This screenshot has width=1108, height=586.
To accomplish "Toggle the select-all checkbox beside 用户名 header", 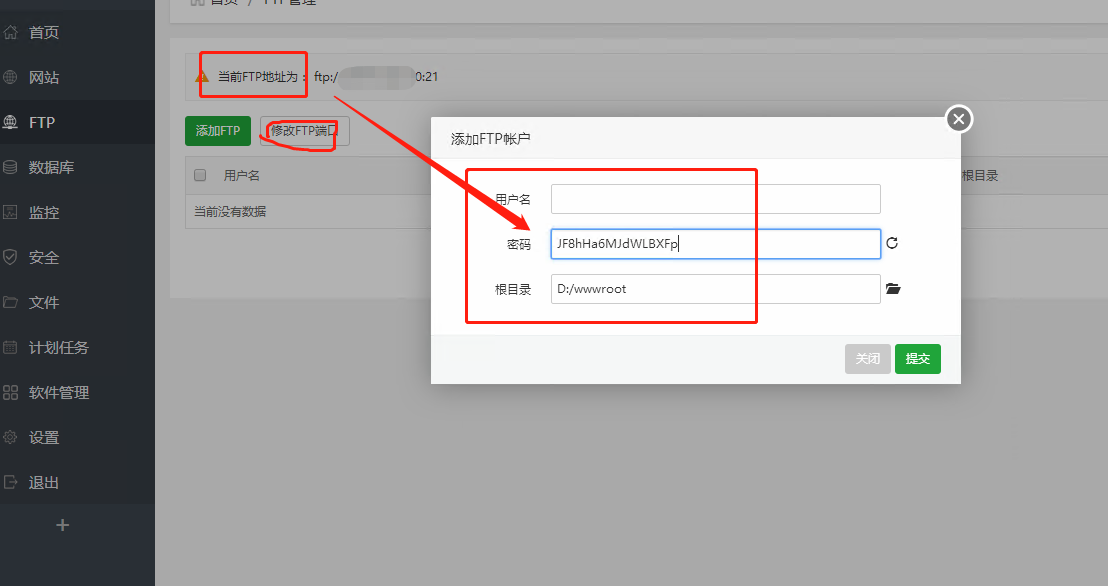I will tap(200, 175).
